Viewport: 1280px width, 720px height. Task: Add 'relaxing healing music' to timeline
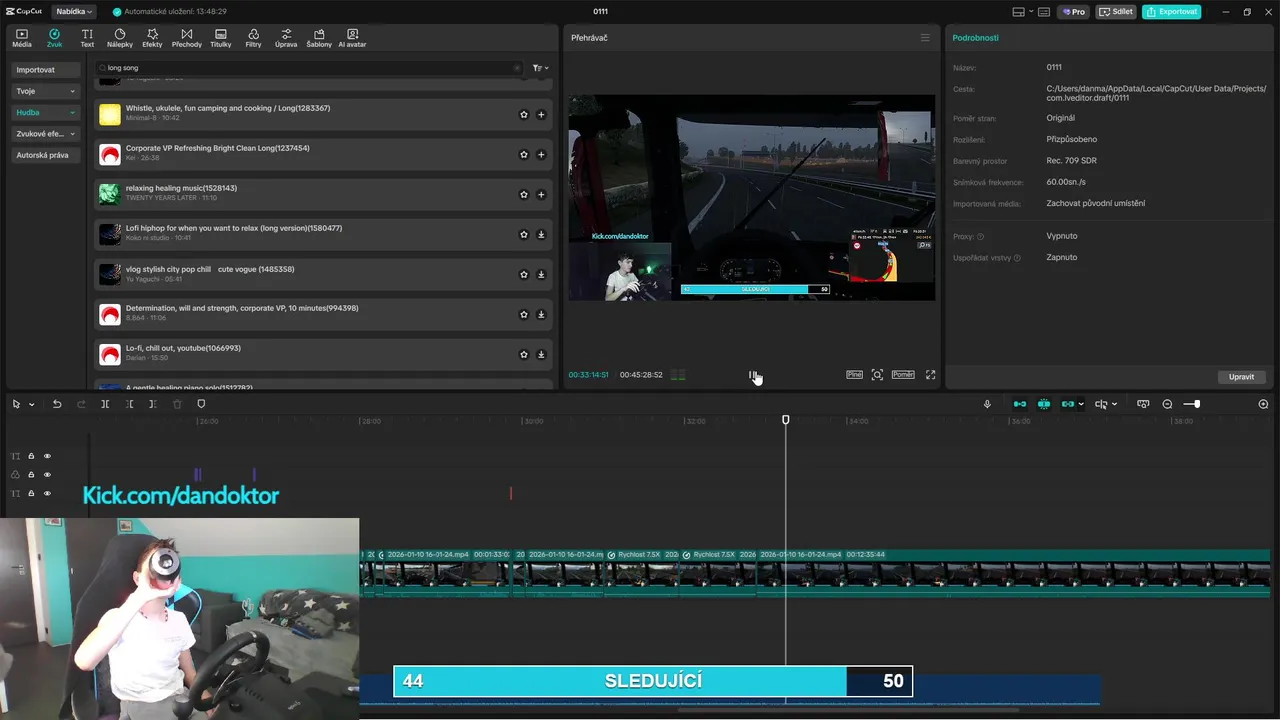click(541, 195)
